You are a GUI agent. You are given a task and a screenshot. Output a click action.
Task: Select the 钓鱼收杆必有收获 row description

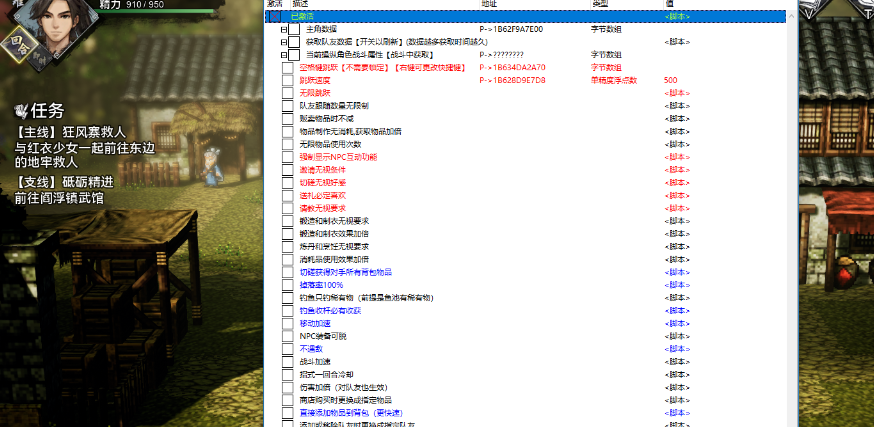[330, 312]
